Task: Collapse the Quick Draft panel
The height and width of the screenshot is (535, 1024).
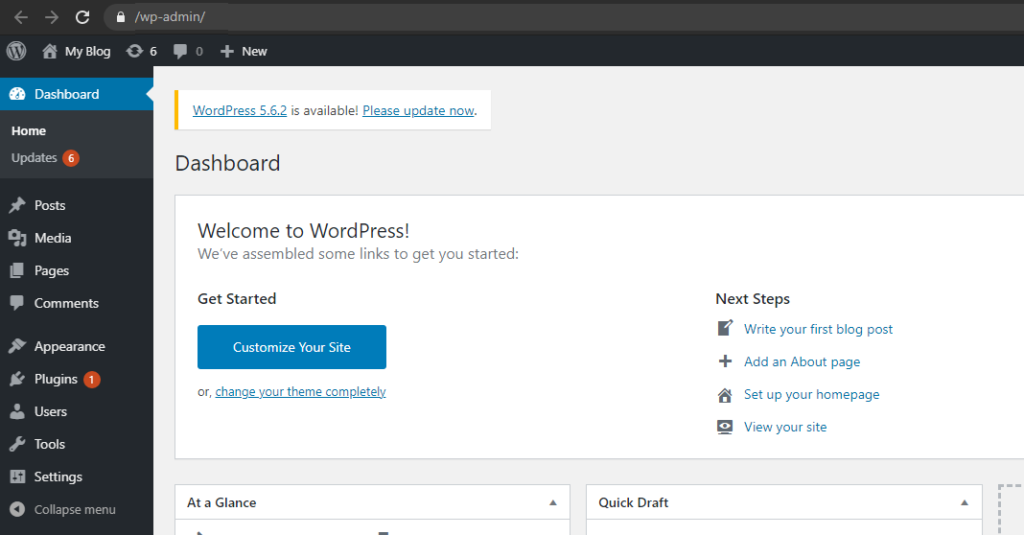Action: (x=965, y=502)
